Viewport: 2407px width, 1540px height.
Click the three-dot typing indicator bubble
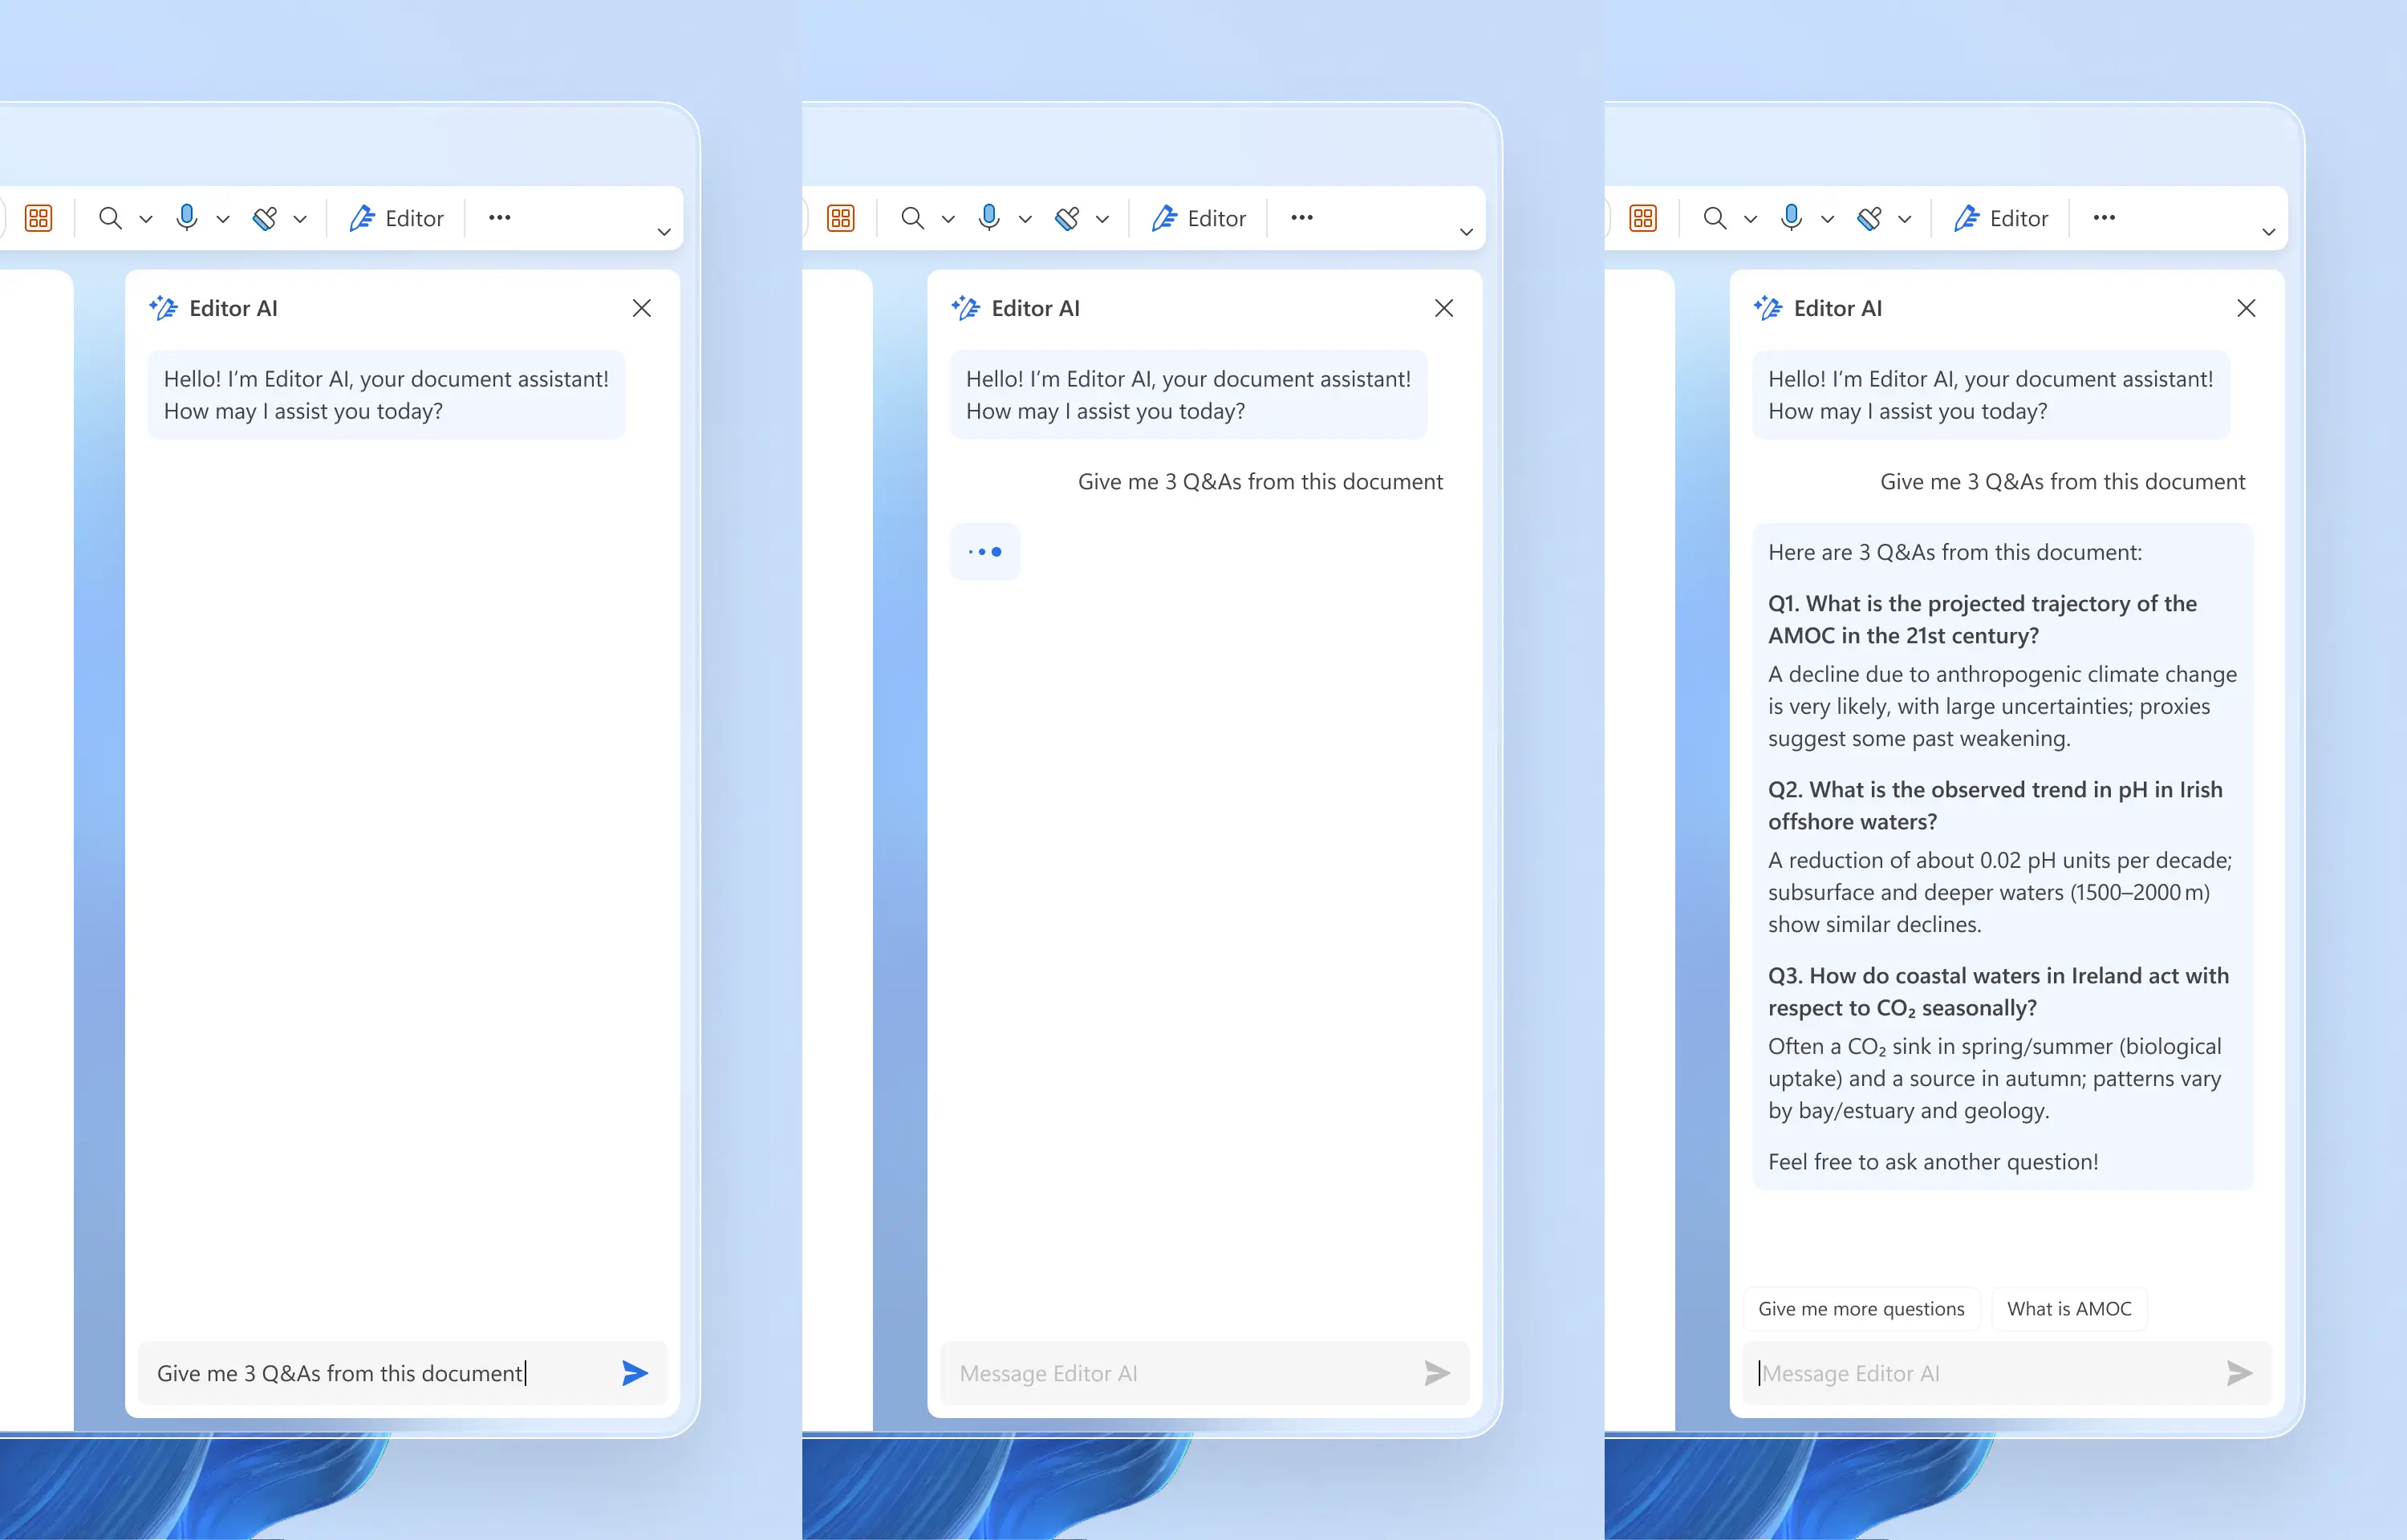pos(984,551)
